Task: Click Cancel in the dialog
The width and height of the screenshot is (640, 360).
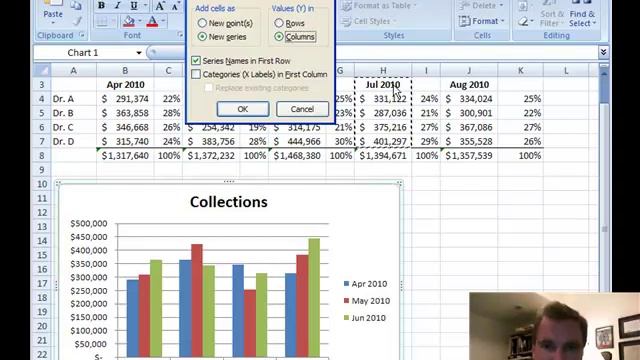Action: pos(302,109)
